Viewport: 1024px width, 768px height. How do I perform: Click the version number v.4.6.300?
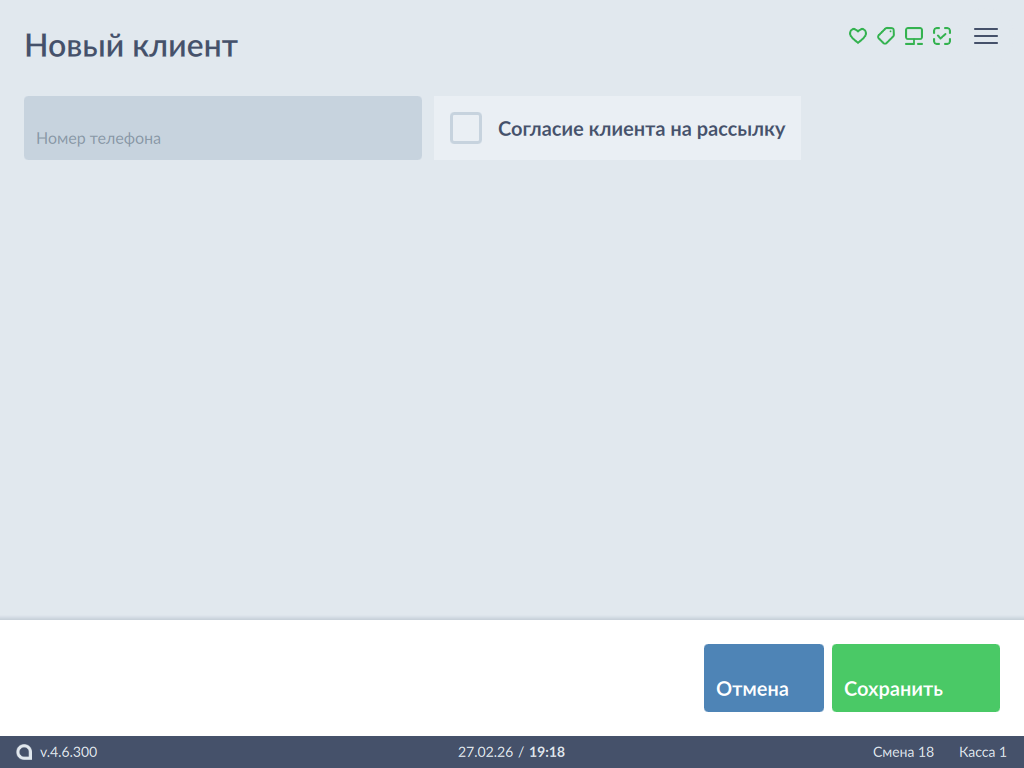point(69,752)
